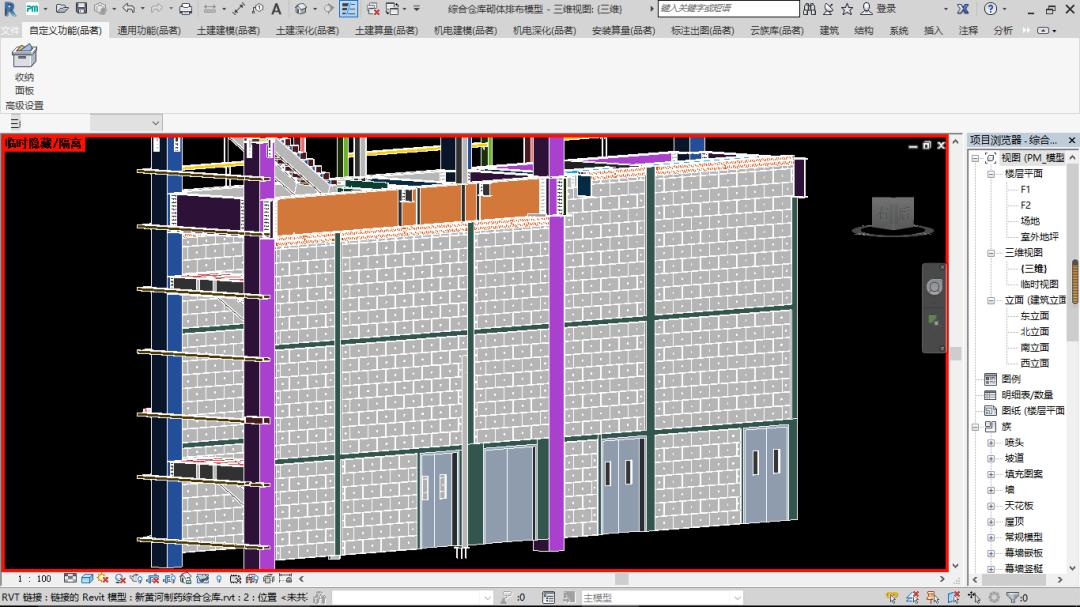1080x607 pixels.
Task: Open the Help question mark icon
Action: point(990,9)
